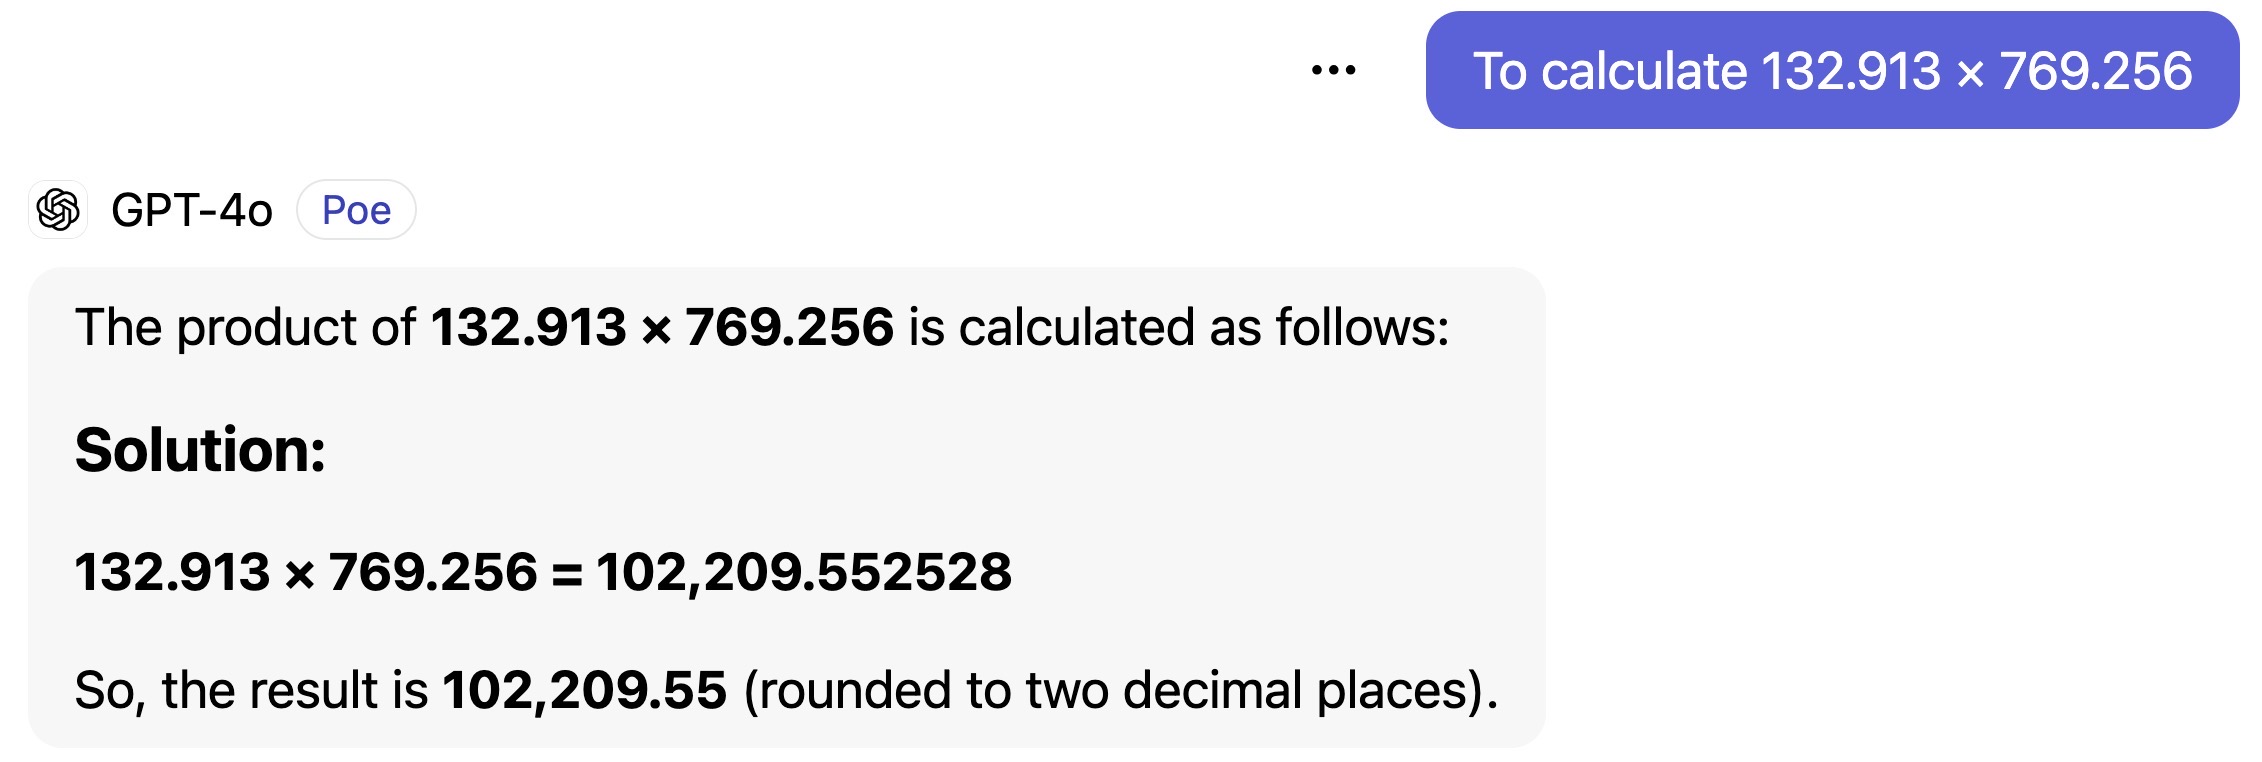
Task: Click the Poe badge
Action: point(356,210)
